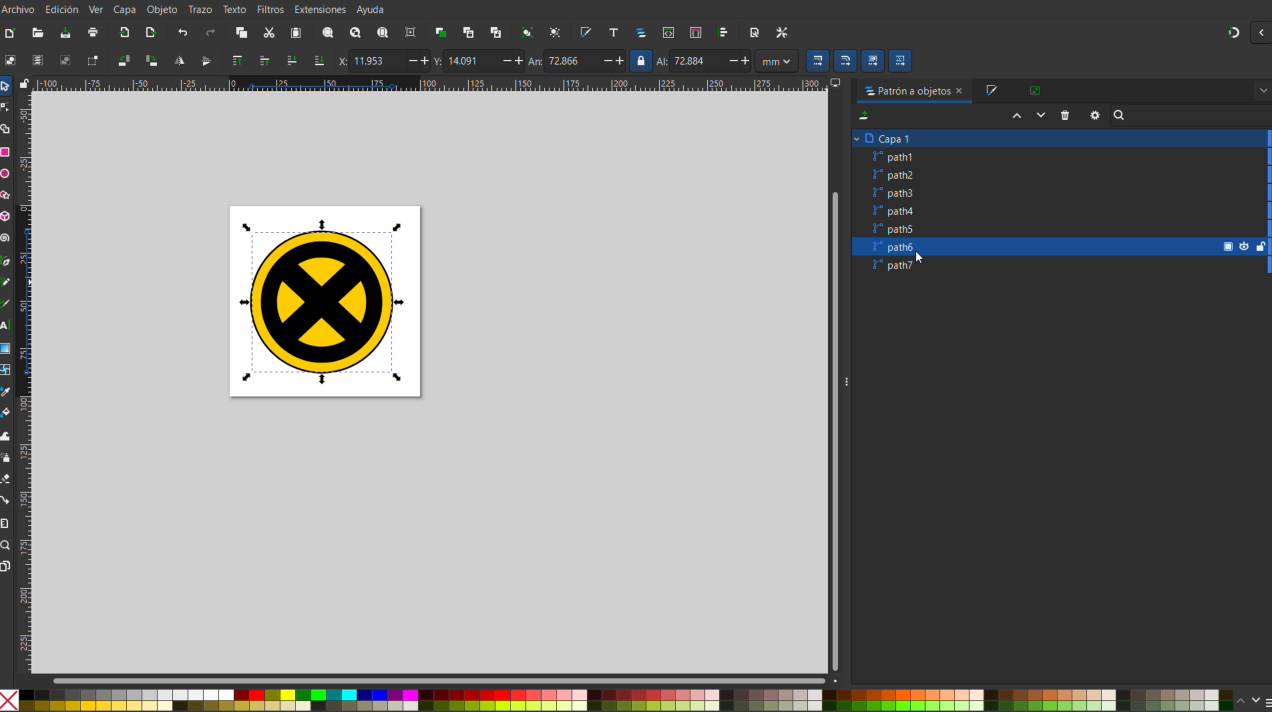1272x712 pixels.
Task: Open the Archivo menu
Action: (x=18, y=9)
